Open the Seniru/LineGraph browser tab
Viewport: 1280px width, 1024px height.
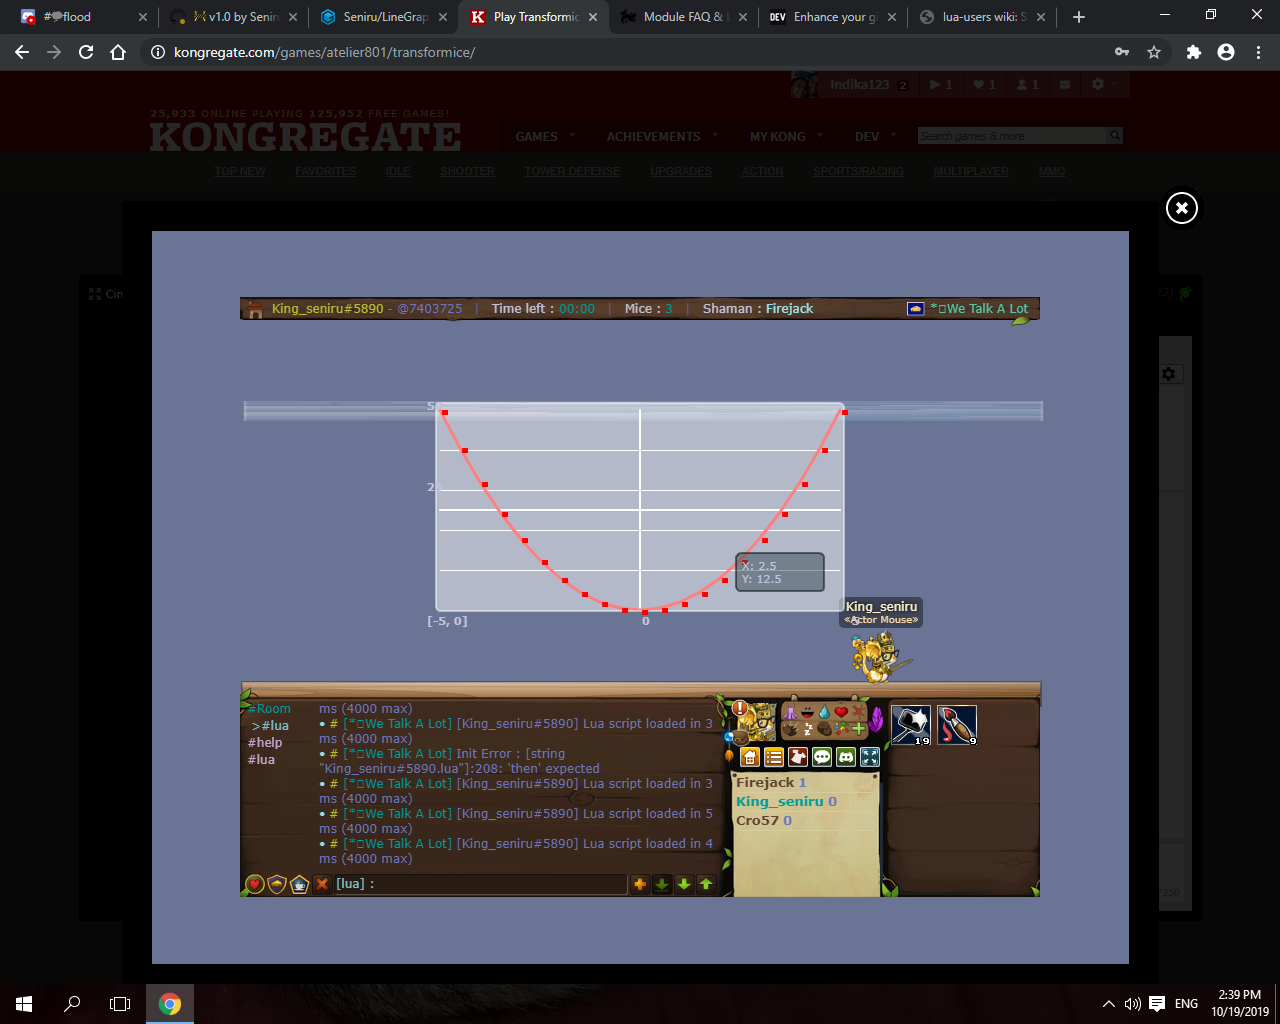click(385, 17)
